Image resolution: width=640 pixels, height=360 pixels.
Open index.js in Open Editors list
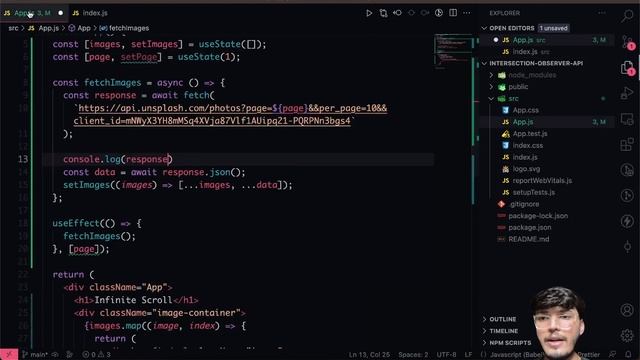(x=547, y=52)
